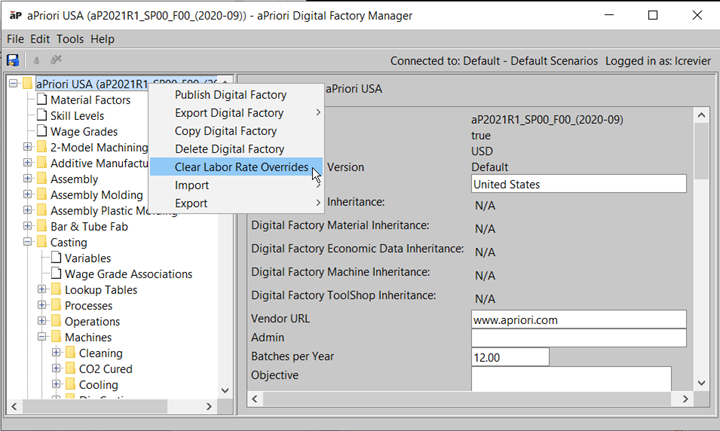
Task: Open the Help menu
Action: pos(102,39)
